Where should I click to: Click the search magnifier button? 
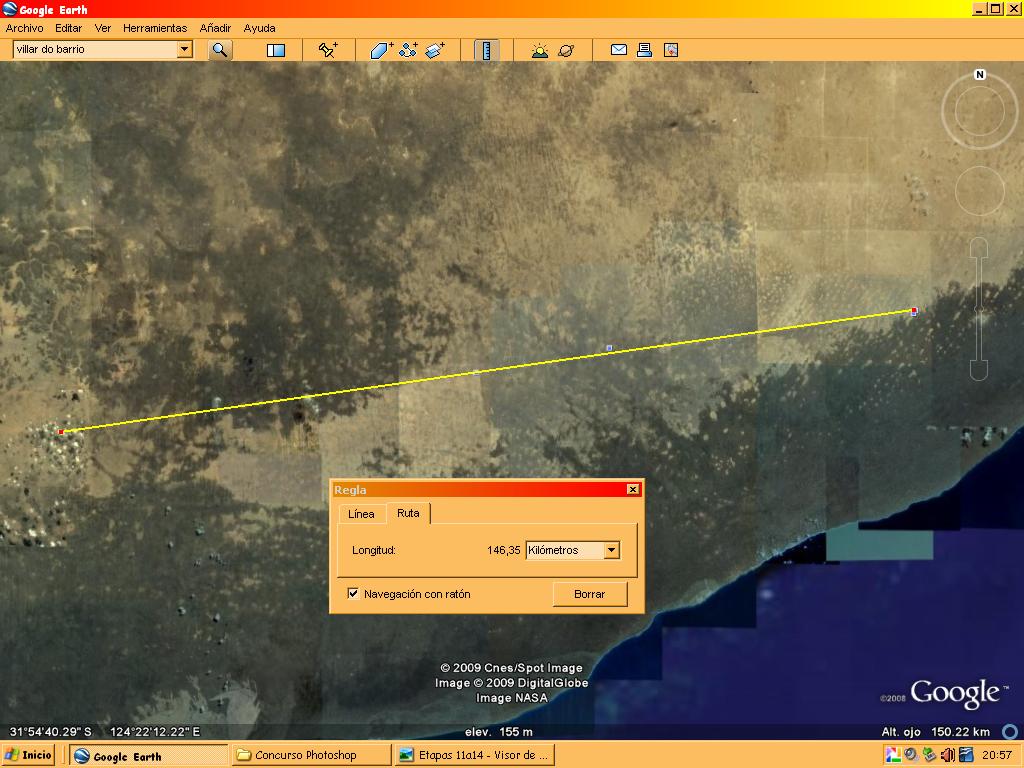coord(220,50)
